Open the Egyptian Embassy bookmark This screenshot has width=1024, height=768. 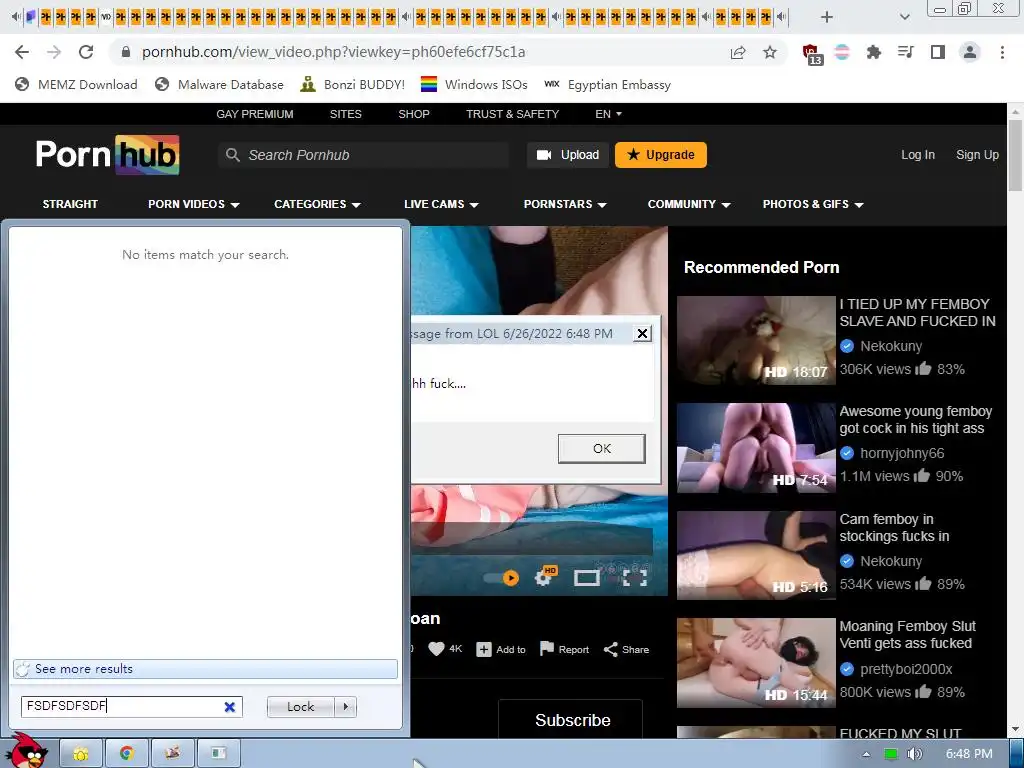click(607, 84)
